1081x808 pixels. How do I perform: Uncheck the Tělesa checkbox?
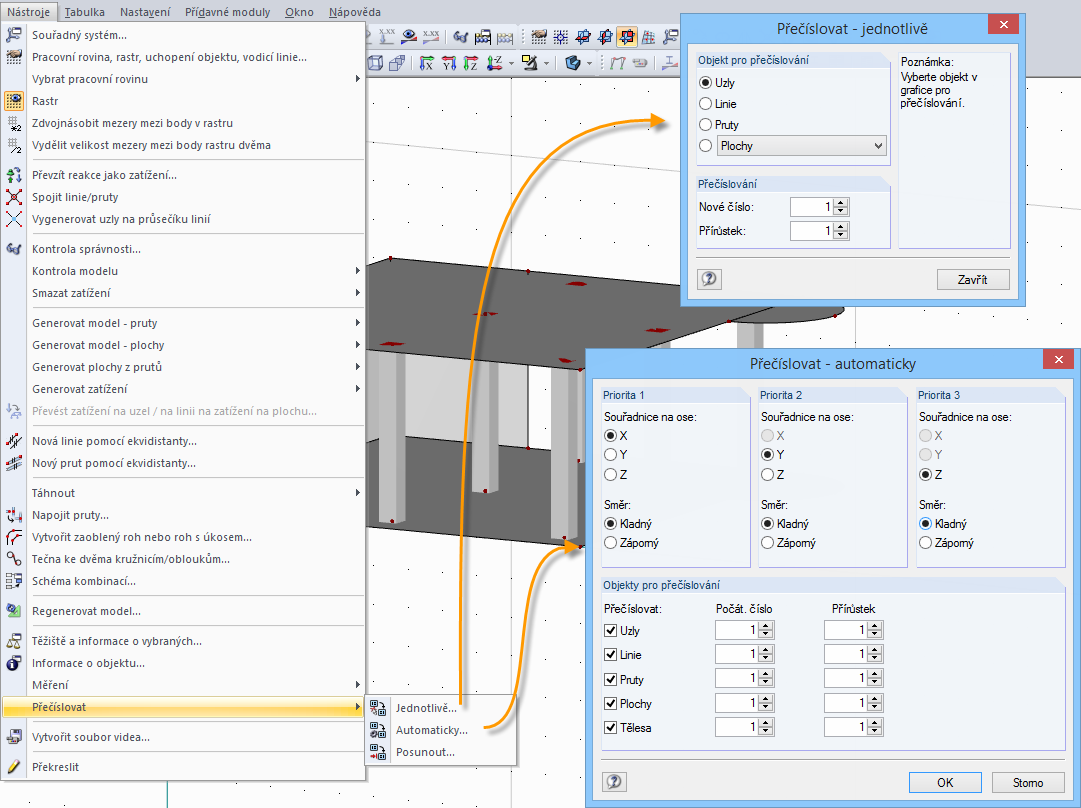[x=610, y=727]
